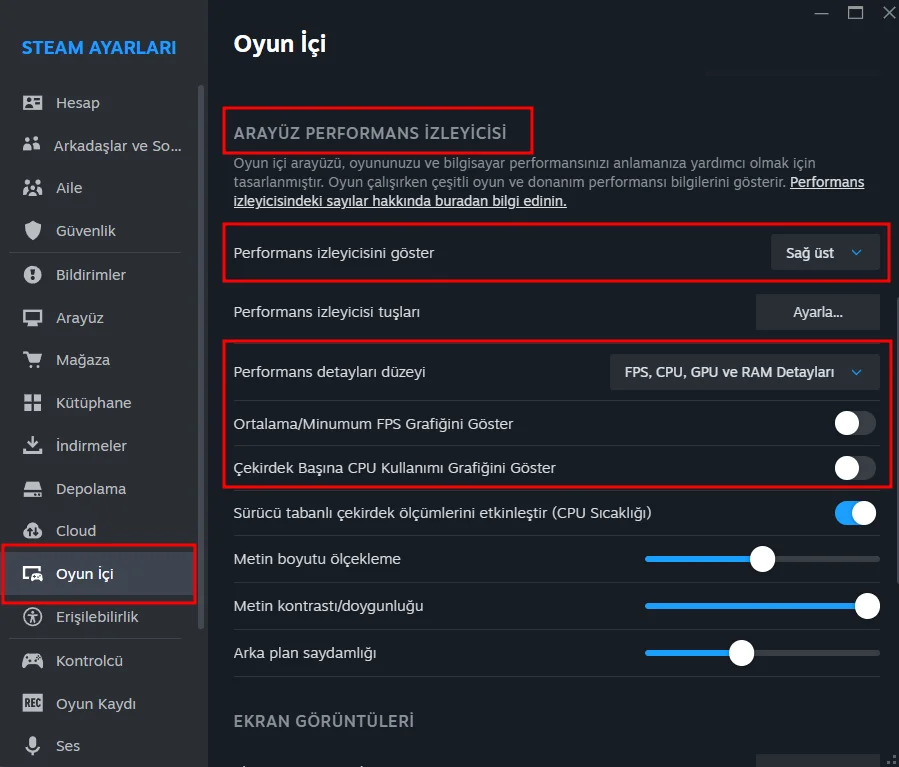The height and width of the screenshot is (767, 899).
Task: Click the Ayarla... button
Action: click(x=817, y=312)
